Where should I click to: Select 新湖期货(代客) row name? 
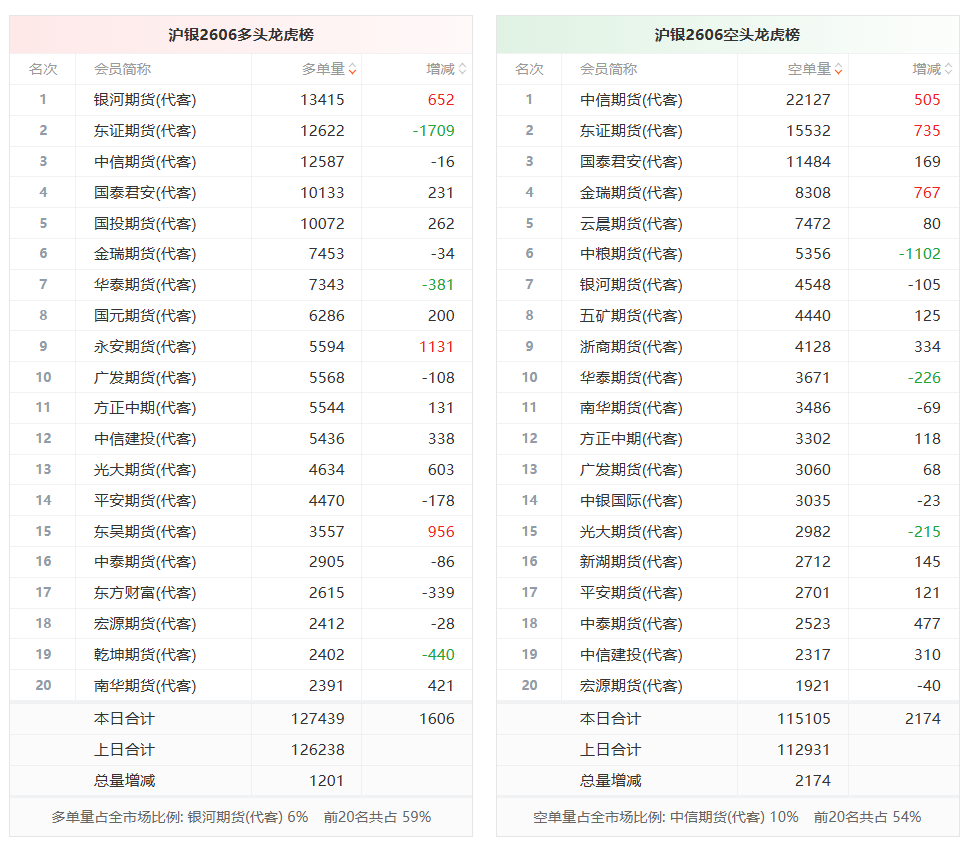[x=632, y=562]
